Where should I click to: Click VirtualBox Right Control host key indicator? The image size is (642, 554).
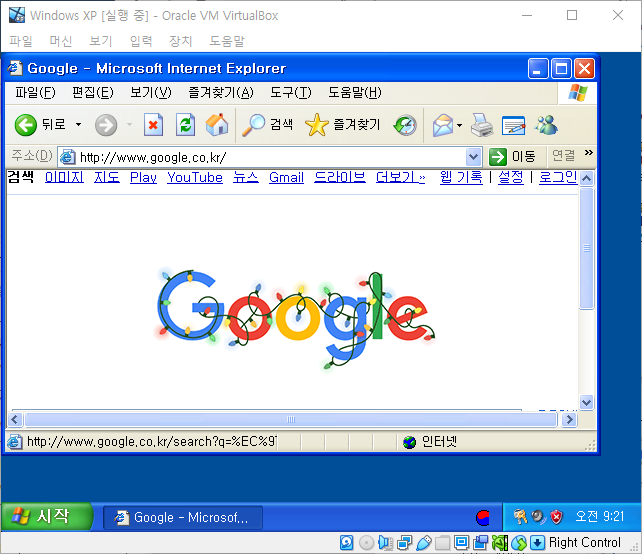click(585, 543)
